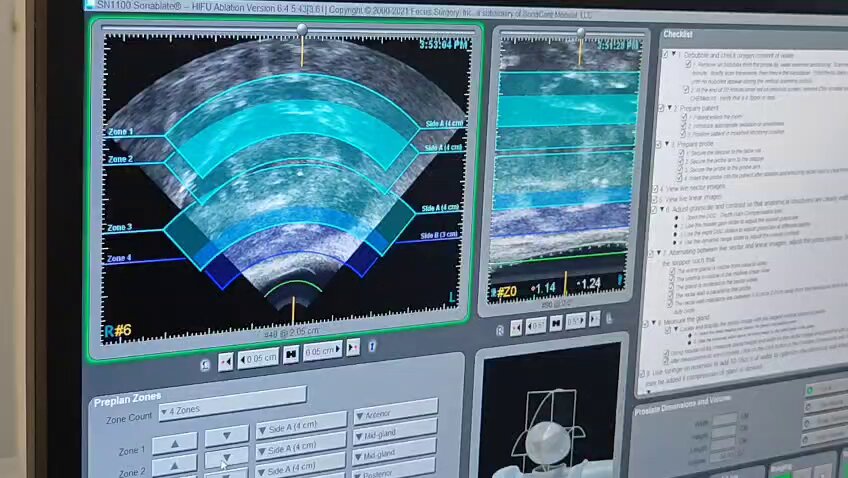Check step 4 View live sector images

pyautogui.click(x=655, y=189)
